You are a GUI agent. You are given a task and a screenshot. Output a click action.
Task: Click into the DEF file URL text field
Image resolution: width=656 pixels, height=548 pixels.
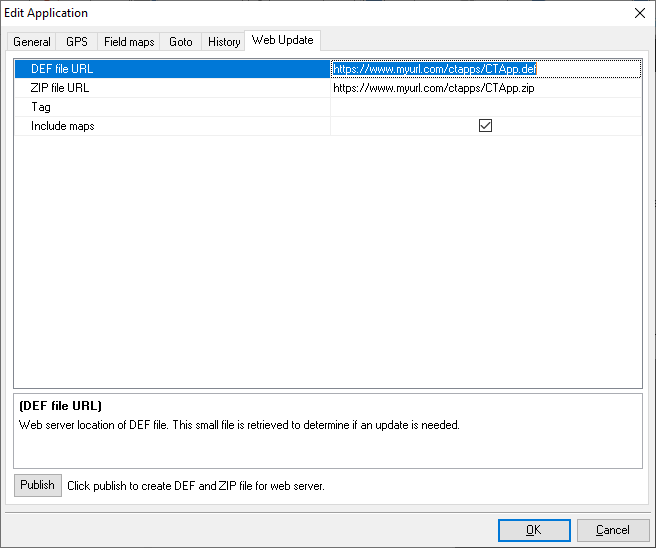[485, 69]
